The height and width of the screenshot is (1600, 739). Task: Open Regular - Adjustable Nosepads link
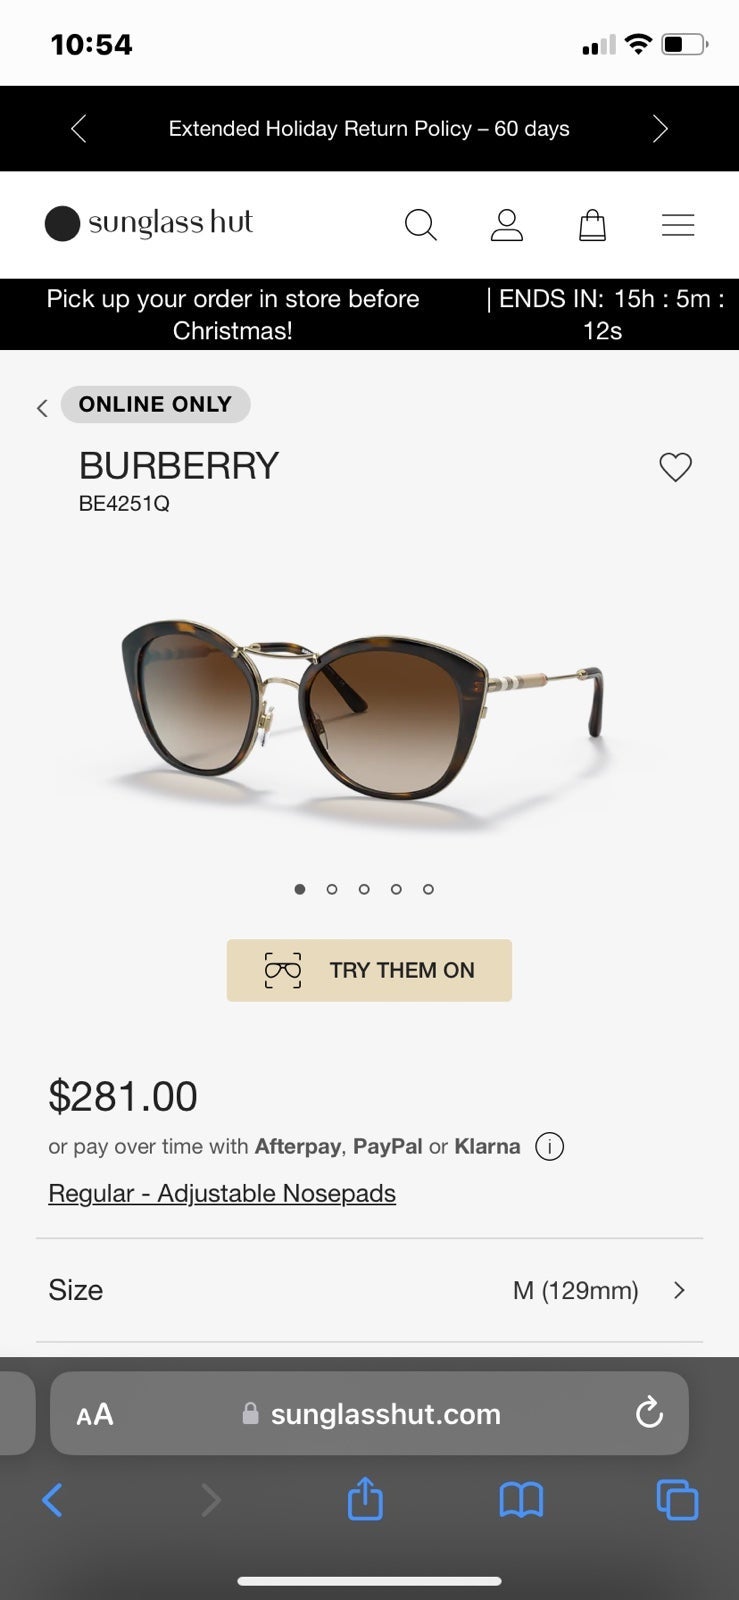click(x=222, y=1193)
